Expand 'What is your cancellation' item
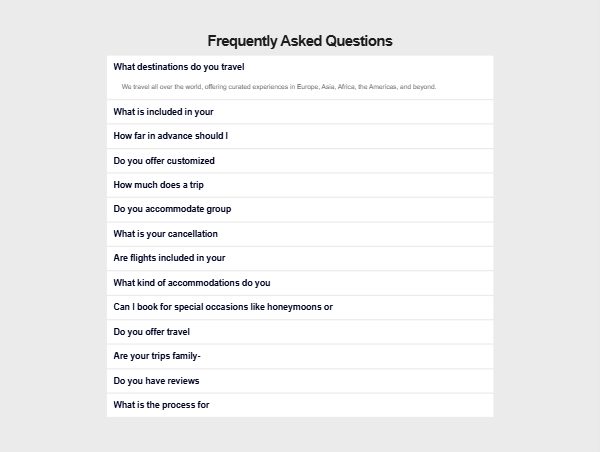 pyautogui.click(x=300, y=234)
